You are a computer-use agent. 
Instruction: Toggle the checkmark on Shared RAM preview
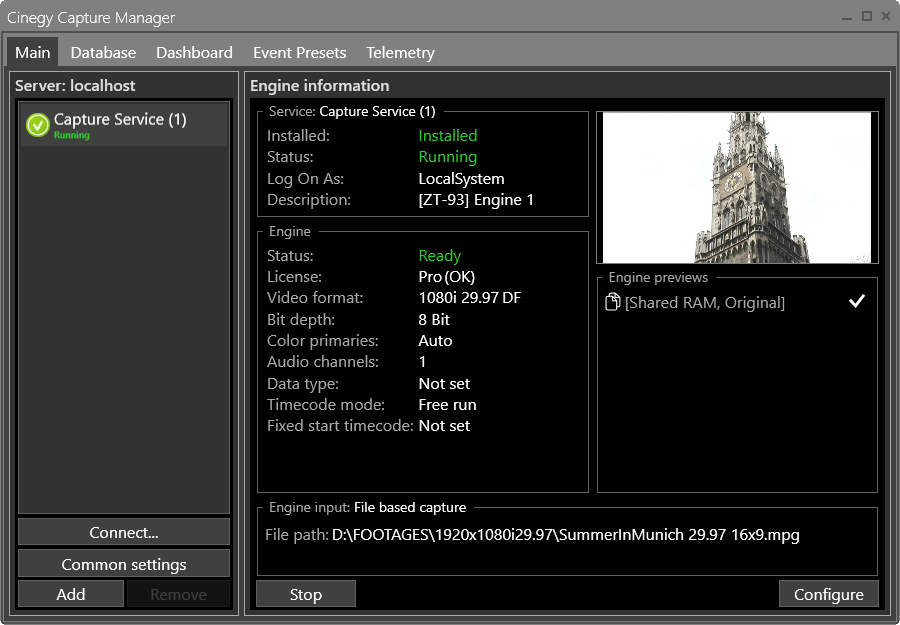pos(856,300)
